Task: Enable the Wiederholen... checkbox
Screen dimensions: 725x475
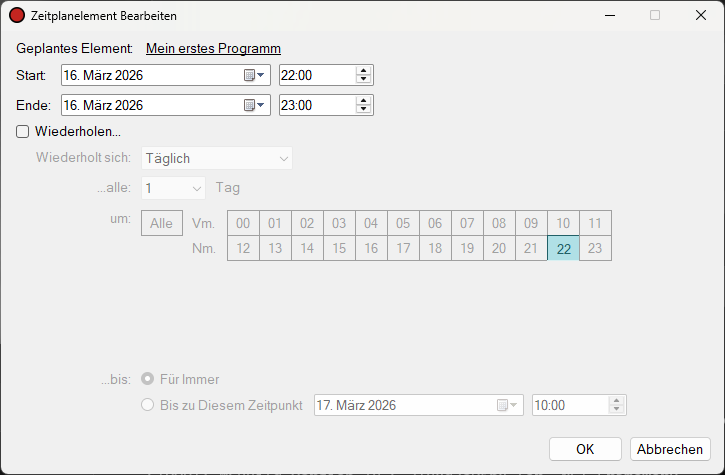Action: click(x=23, y=131)
